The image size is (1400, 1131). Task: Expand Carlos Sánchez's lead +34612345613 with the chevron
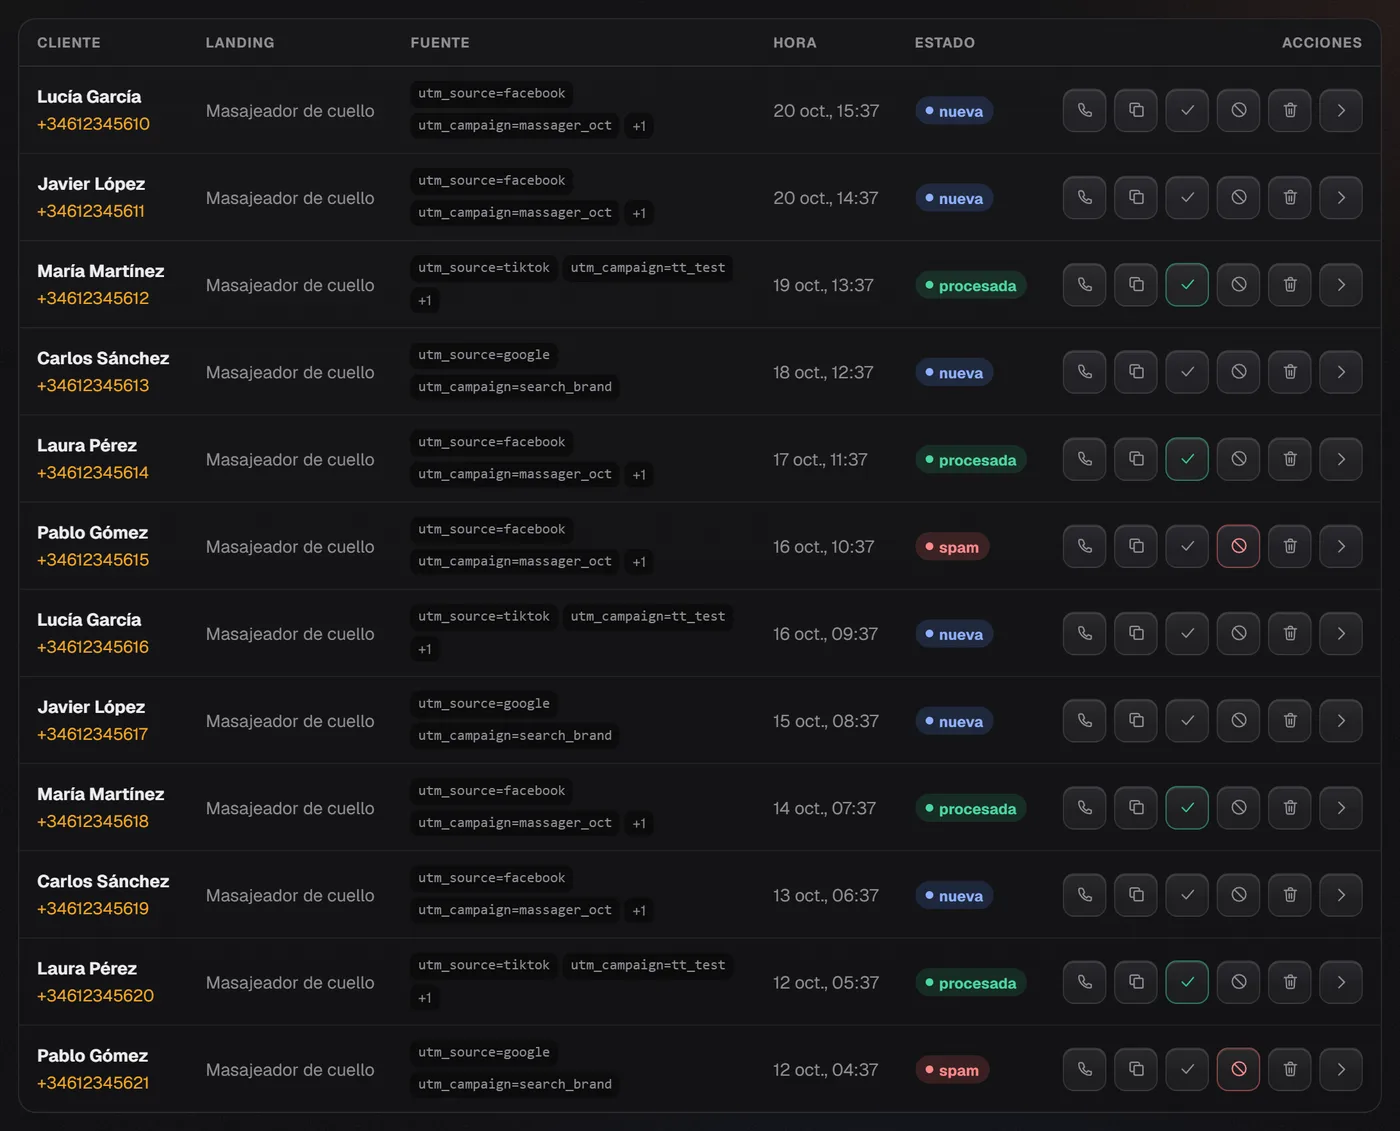pyautogui.click(x=1341, y=372)
